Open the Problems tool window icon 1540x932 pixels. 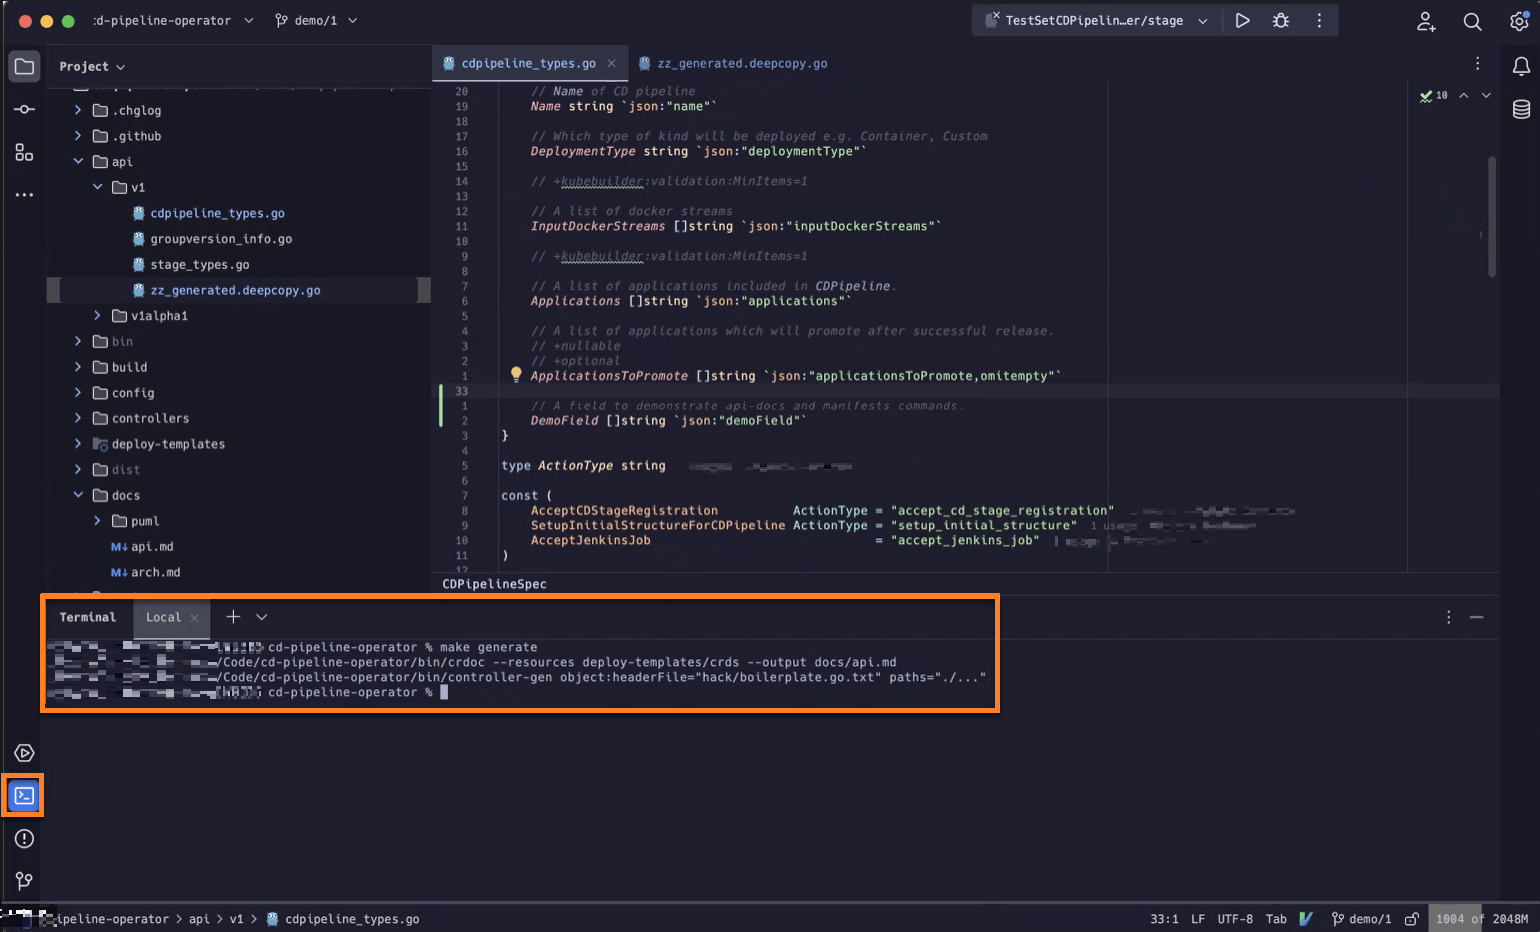23,839
